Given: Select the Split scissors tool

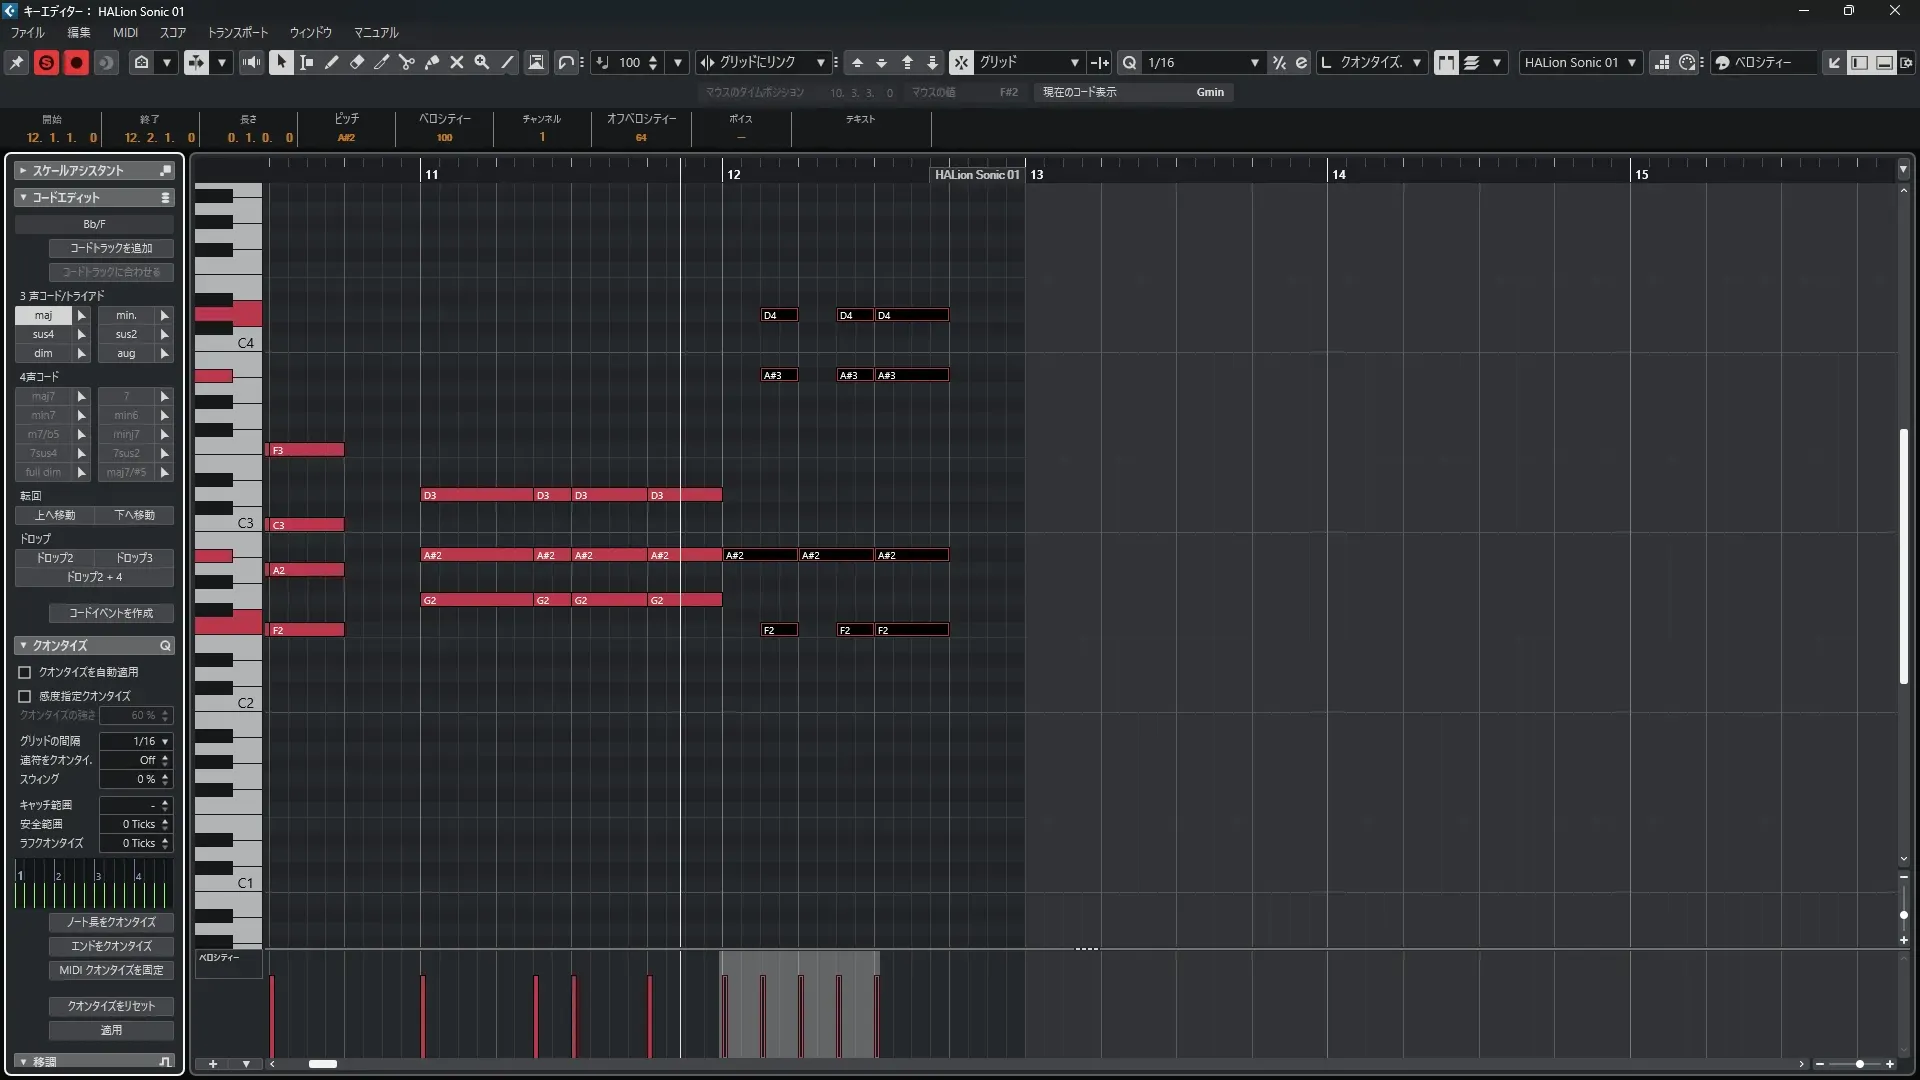Looking at the screenshot, I should click(406, 62).
